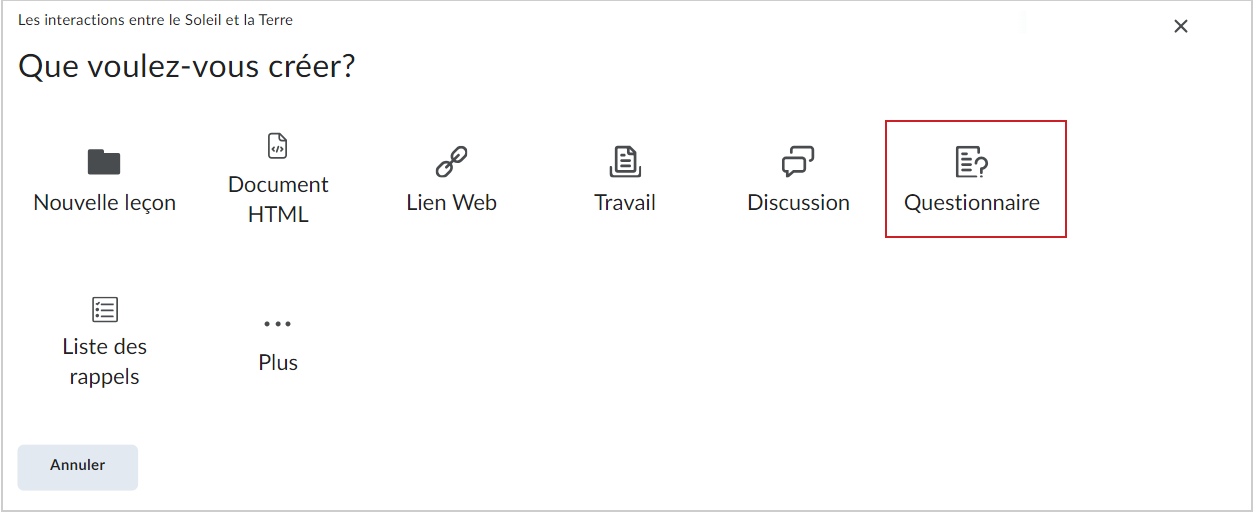Choose the "Liste des rappels" text
This screenshot has width=1254, height=512.
[105, 362]
